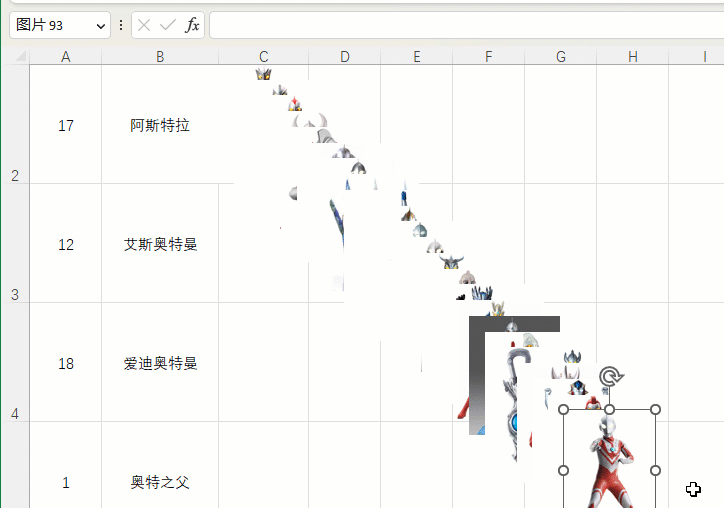Select column A header

click(66, 57)
